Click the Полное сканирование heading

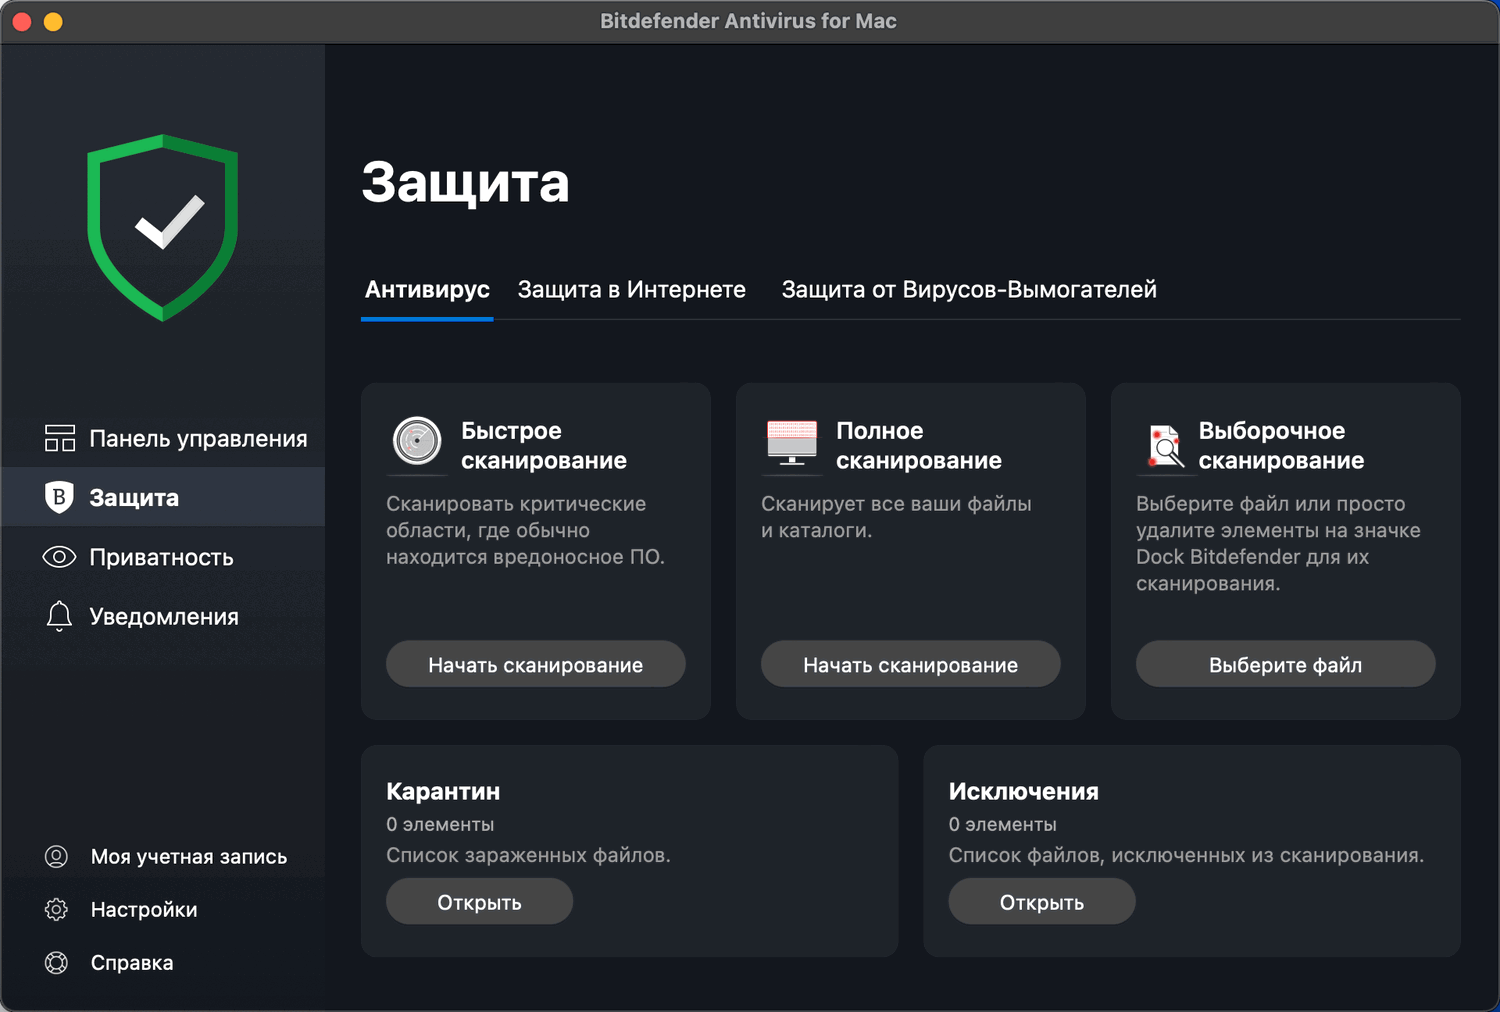tap(919, 445)
